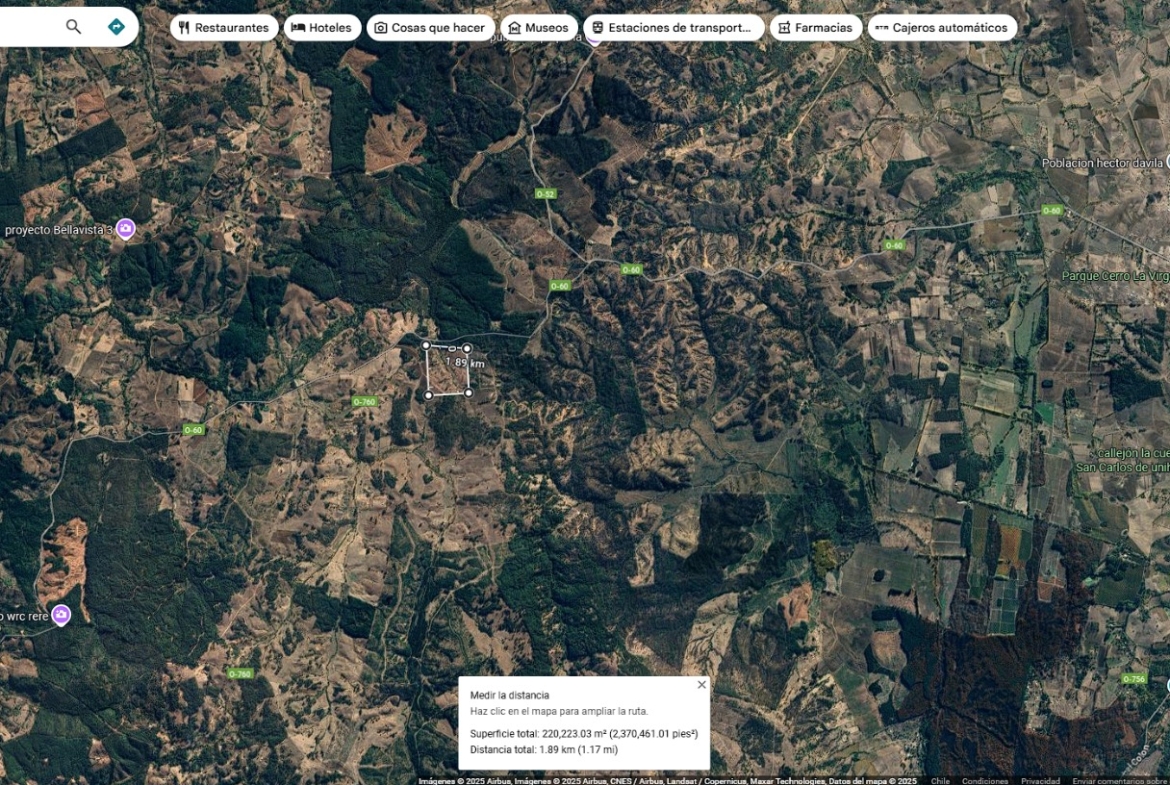1170x785 pixels.
Task: Filter map by Restaurantes
Action: pyautogui.click(x=224, y=28)
